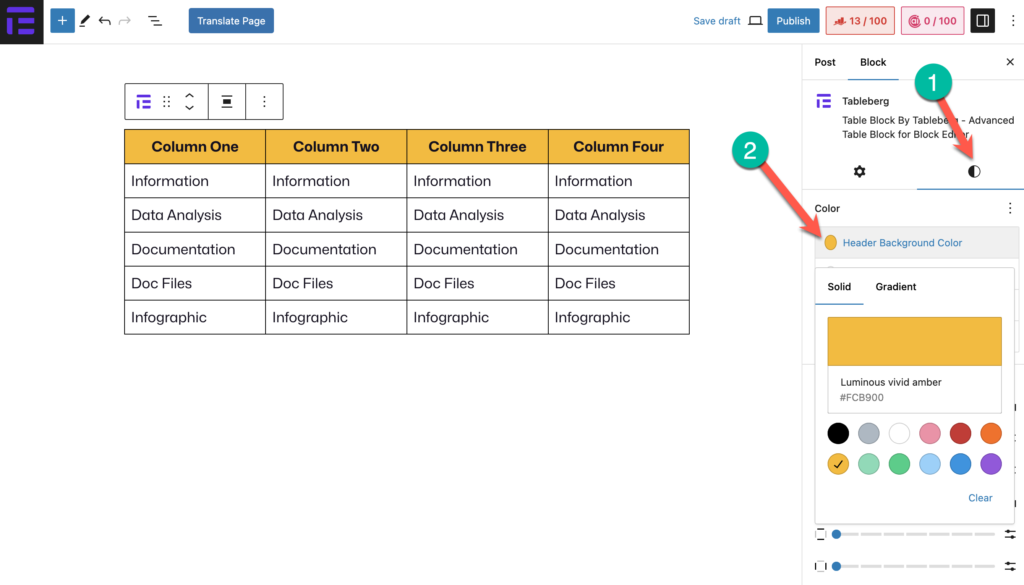The width and height of the screenshot is (1024, 585).
Task: Choose the purple color swatch
Action: [x=991, y=464]
